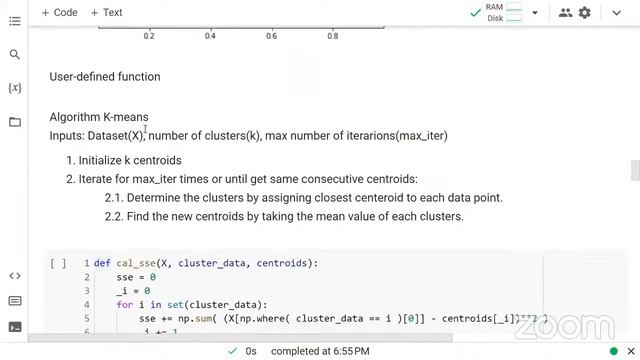Click the 'Algorithm K-means' heading text
The height and width of the screenshot is (360, 640).
point(99,117)
